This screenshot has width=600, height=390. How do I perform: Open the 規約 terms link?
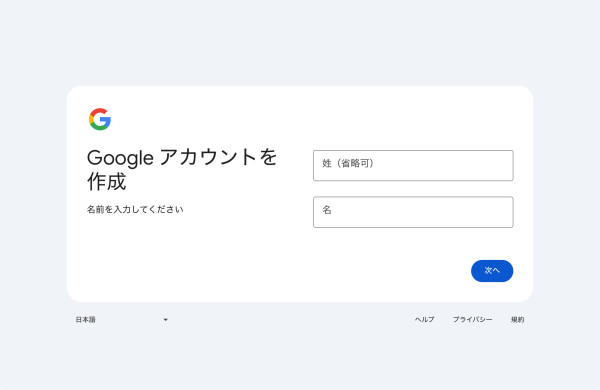coord(517,319)
